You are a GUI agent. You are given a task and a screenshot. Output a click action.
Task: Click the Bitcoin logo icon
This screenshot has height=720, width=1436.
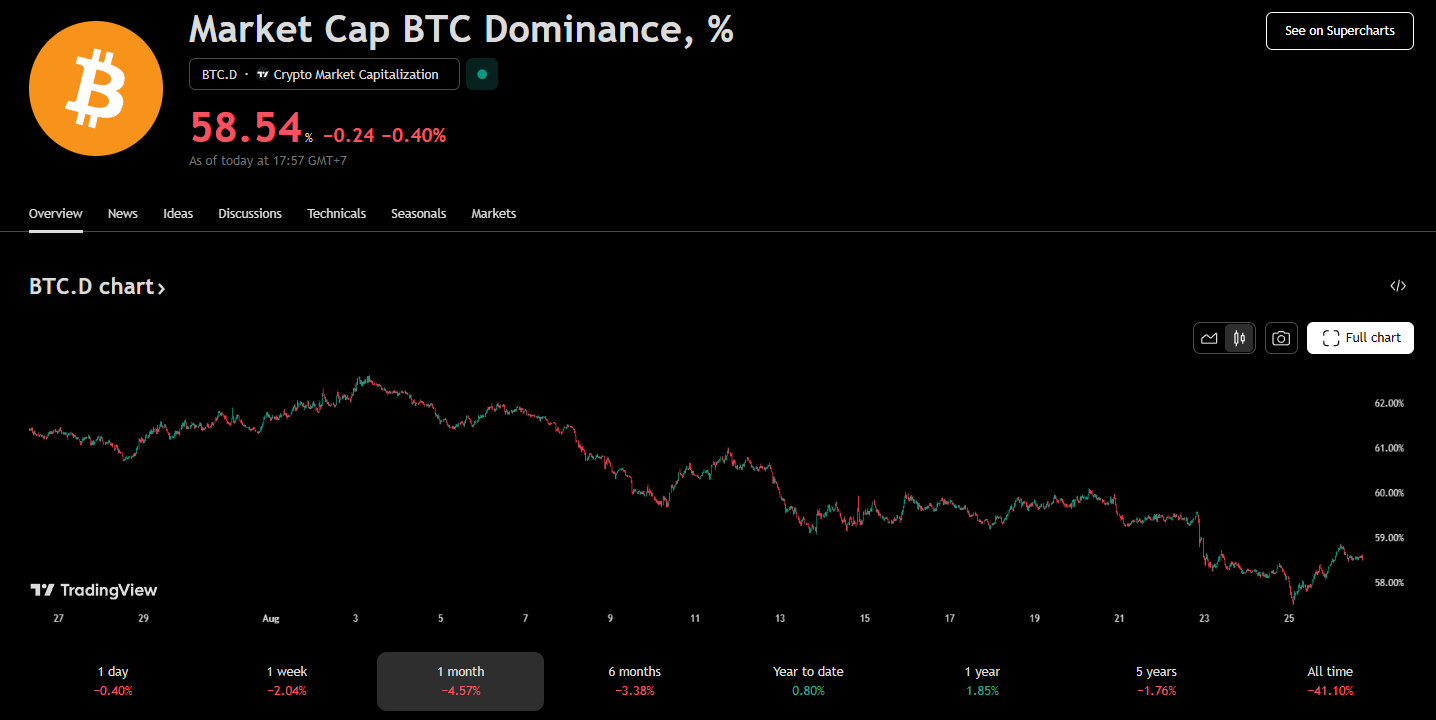pos(96,89)
